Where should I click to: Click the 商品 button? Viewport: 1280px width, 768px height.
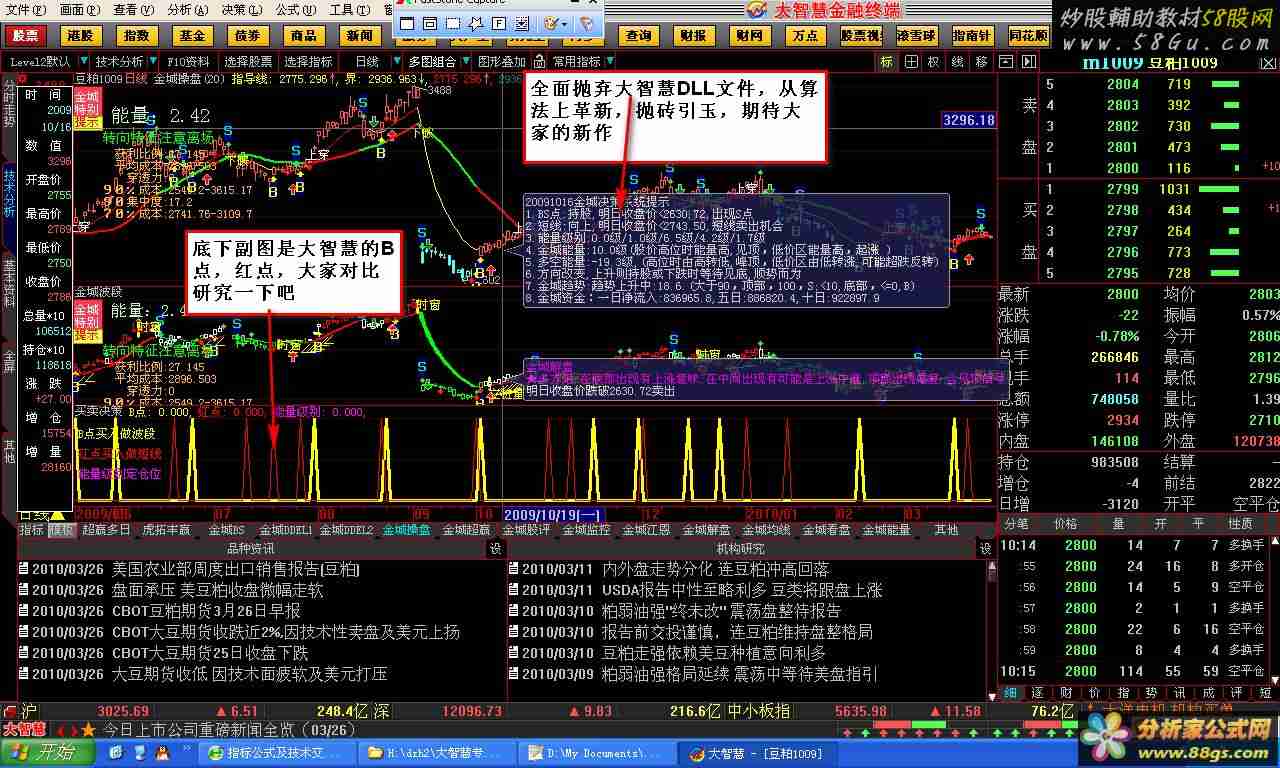click(x=303, y=36)
